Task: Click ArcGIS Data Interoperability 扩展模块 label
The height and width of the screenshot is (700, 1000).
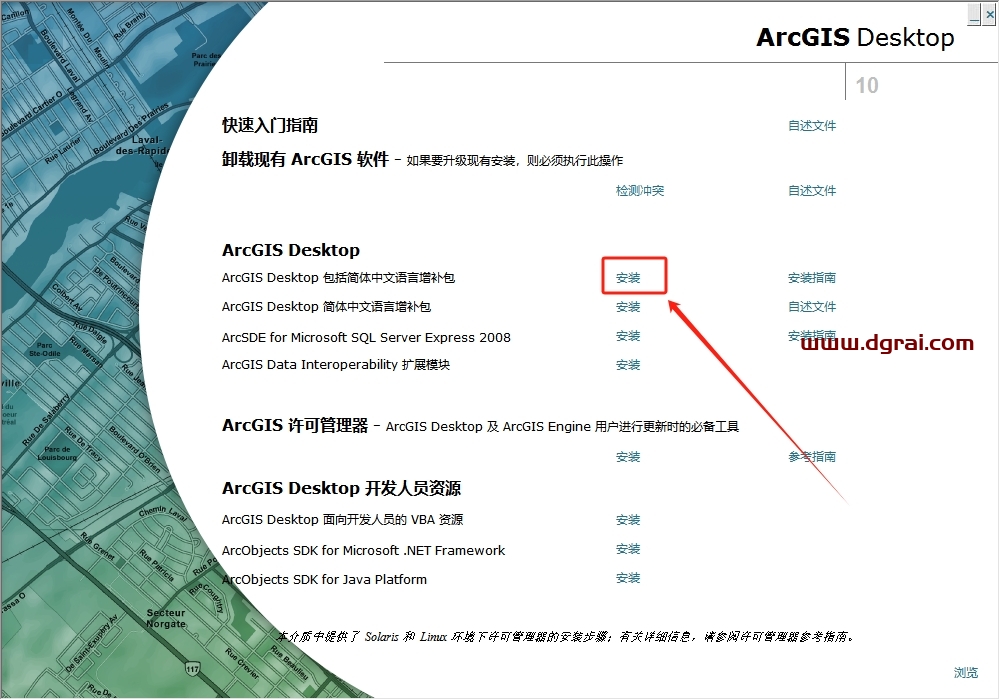Action: coord(335,365)
